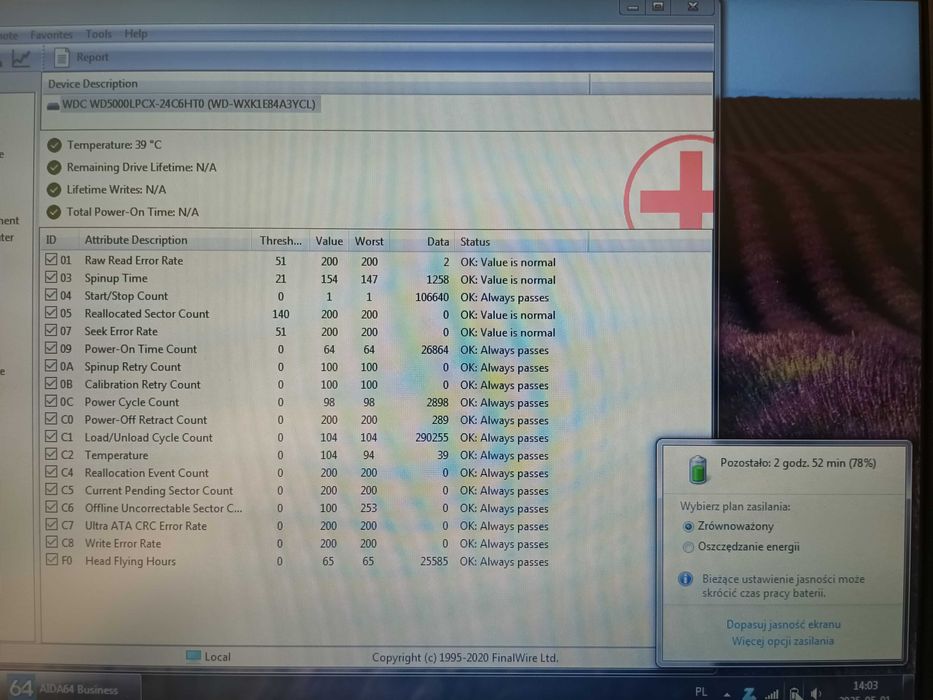Image resolution: width=933 pixels, height=700 pixels.
Task: Toggle checkbox for C2 Temperature
Action: [x=51, y=454]
